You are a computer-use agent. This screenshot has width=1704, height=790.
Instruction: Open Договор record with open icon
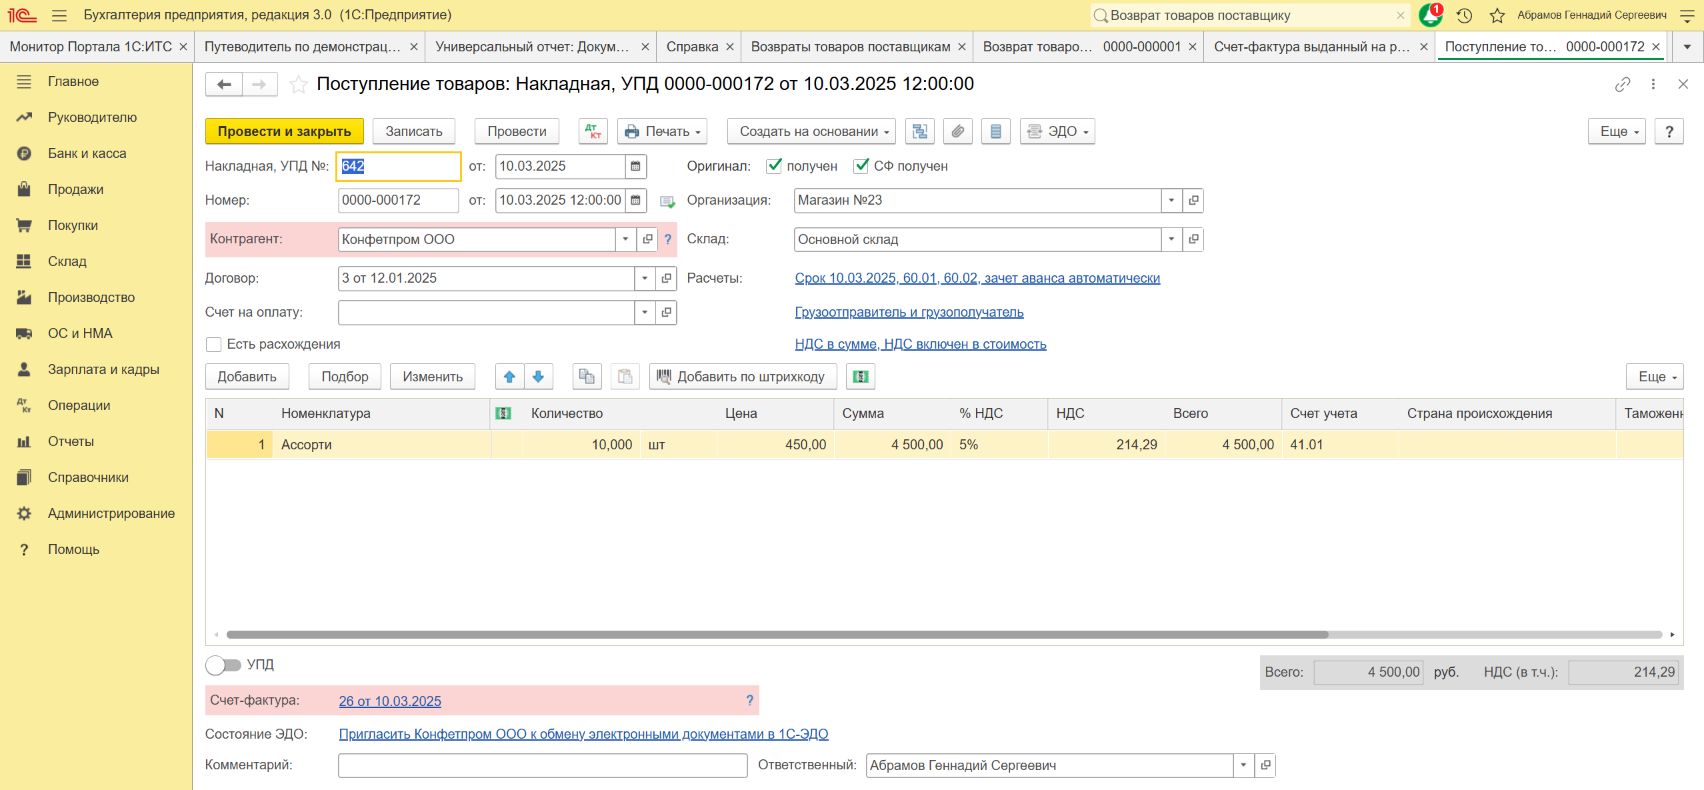(x=666, y=279)
